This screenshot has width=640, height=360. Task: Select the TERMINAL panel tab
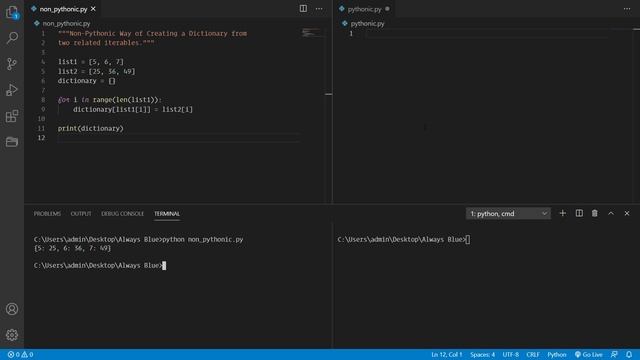tap(167, 213)
